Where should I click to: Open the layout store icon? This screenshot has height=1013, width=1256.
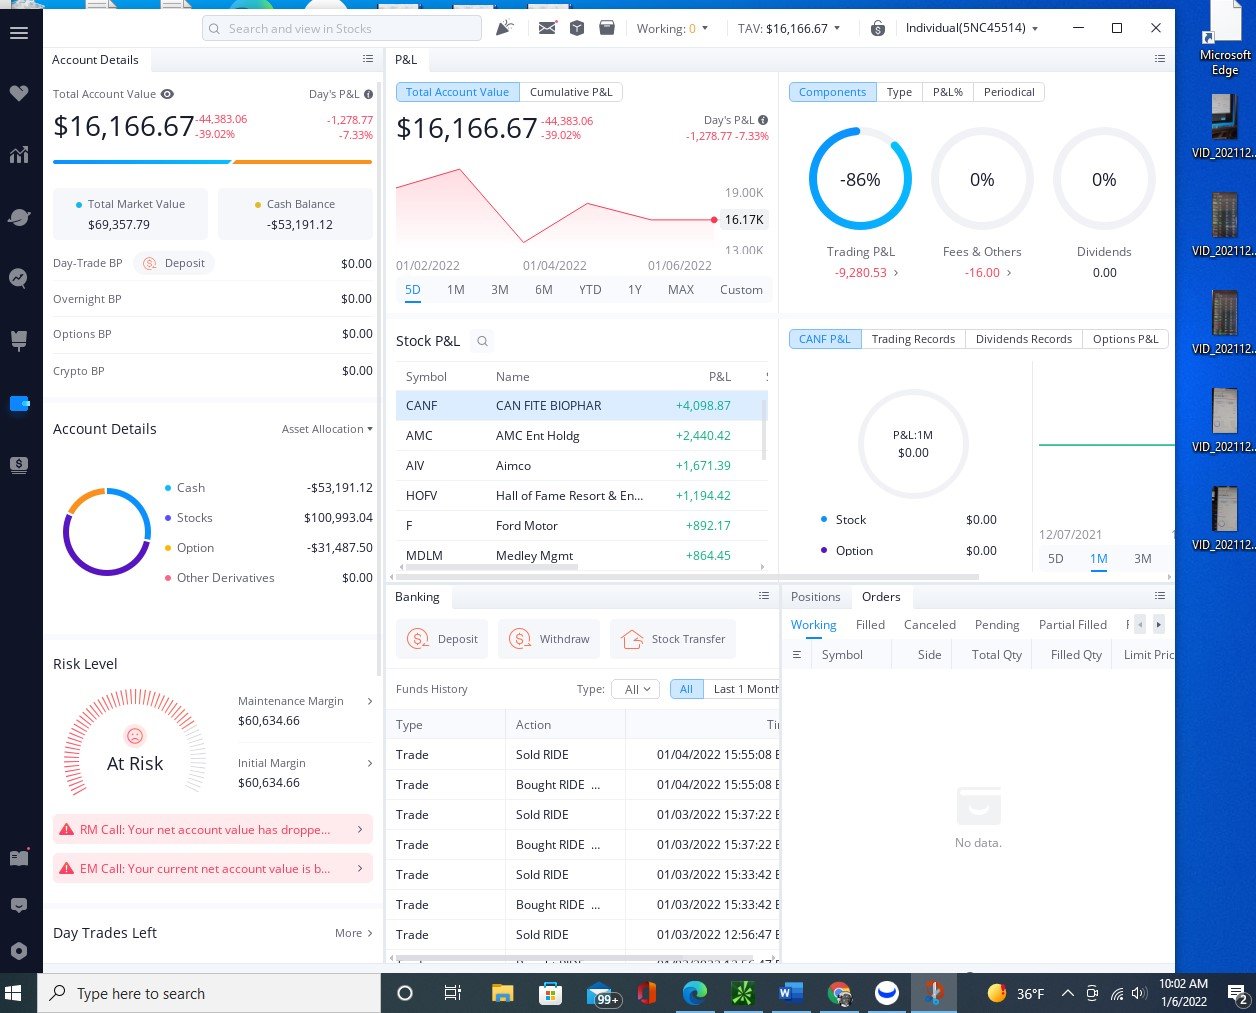[x=607, y=28]
